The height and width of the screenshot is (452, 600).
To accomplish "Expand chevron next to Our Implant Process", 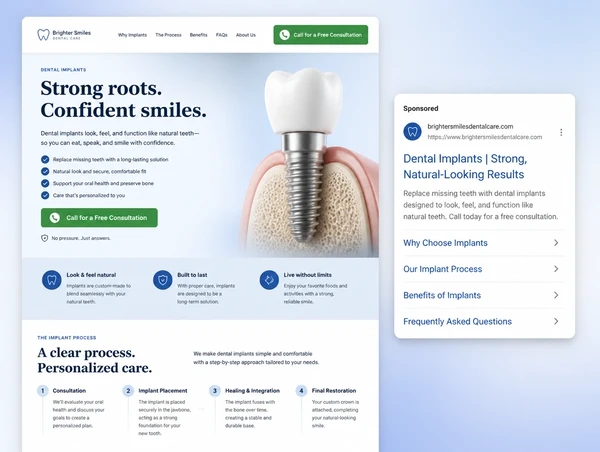I will 556,269.
